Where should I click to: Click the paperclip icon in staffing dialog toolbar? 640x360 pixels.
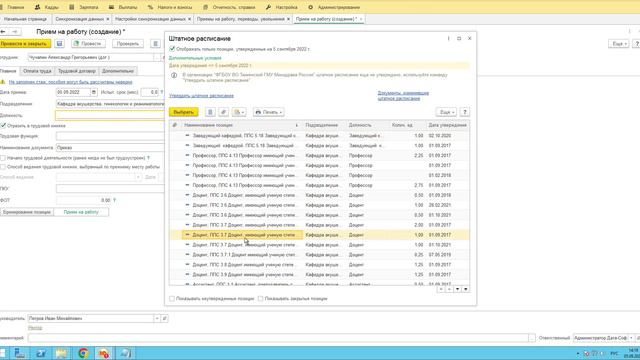(223, 112)
